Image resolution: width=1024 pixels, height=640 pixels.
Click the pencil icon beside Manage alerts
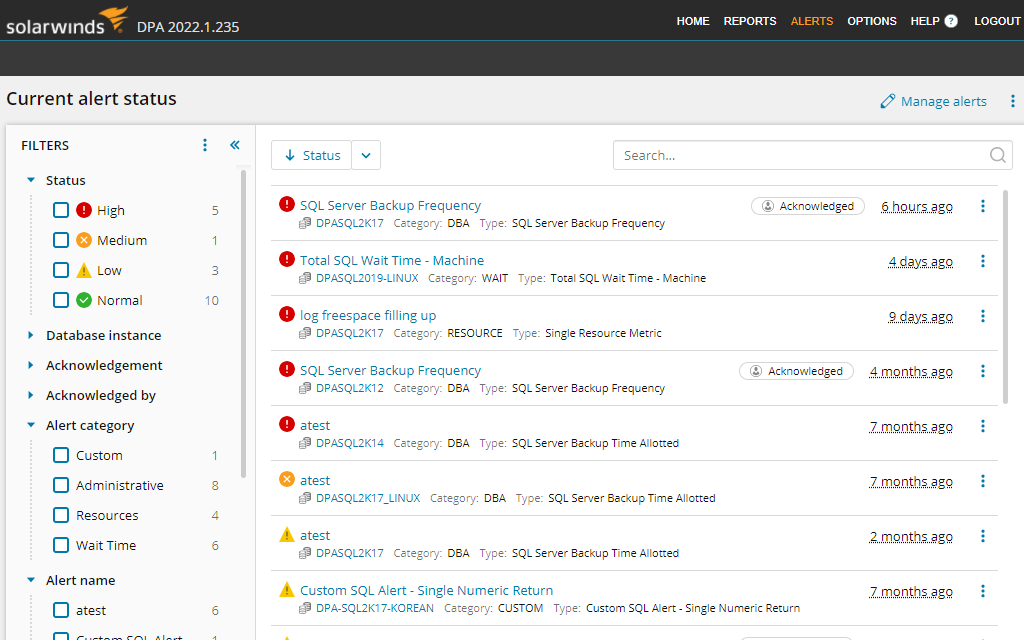pos(887,101)
